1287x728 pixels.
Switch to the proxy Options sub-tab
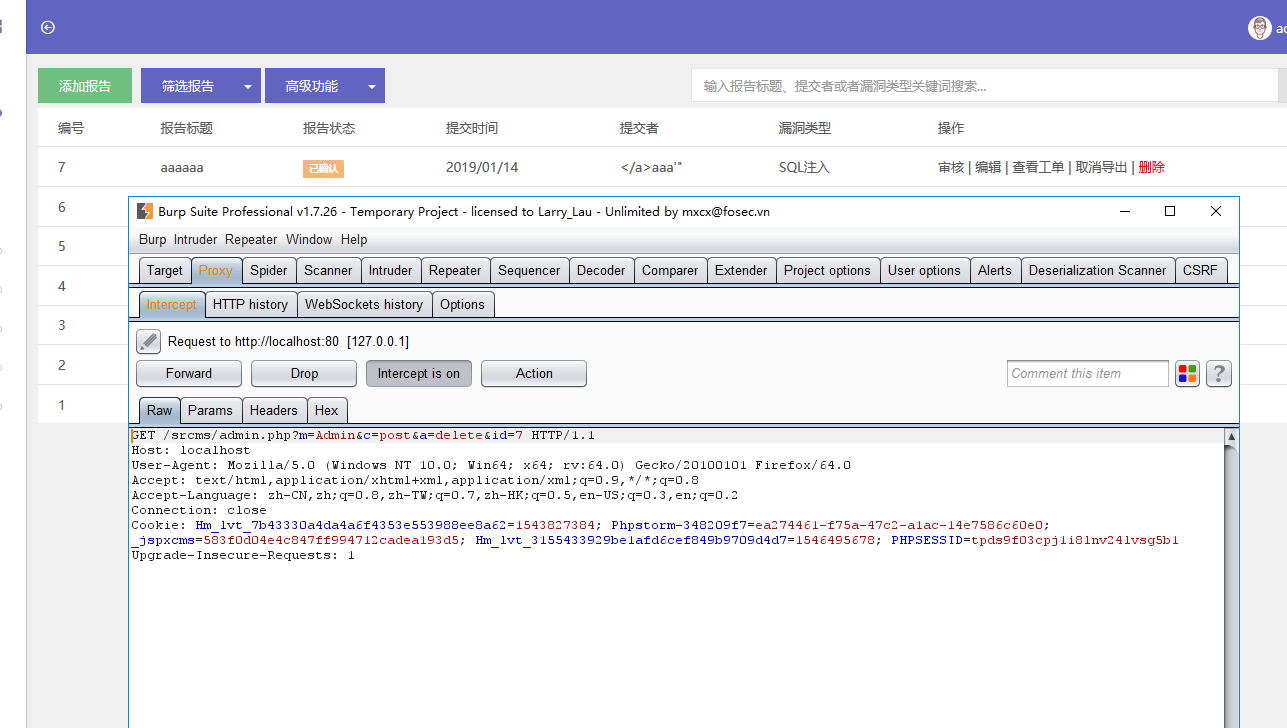click(x=462, y=304)
